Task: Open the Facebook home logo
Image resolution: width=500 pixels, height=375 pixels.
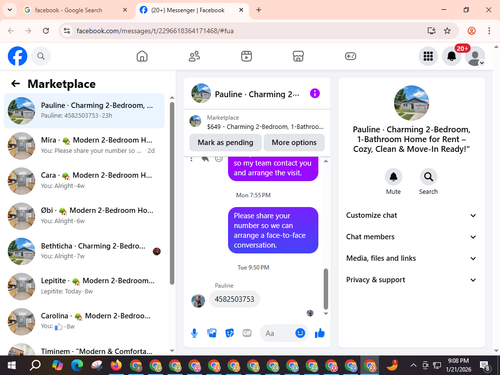Action: [x=17, y=56]
